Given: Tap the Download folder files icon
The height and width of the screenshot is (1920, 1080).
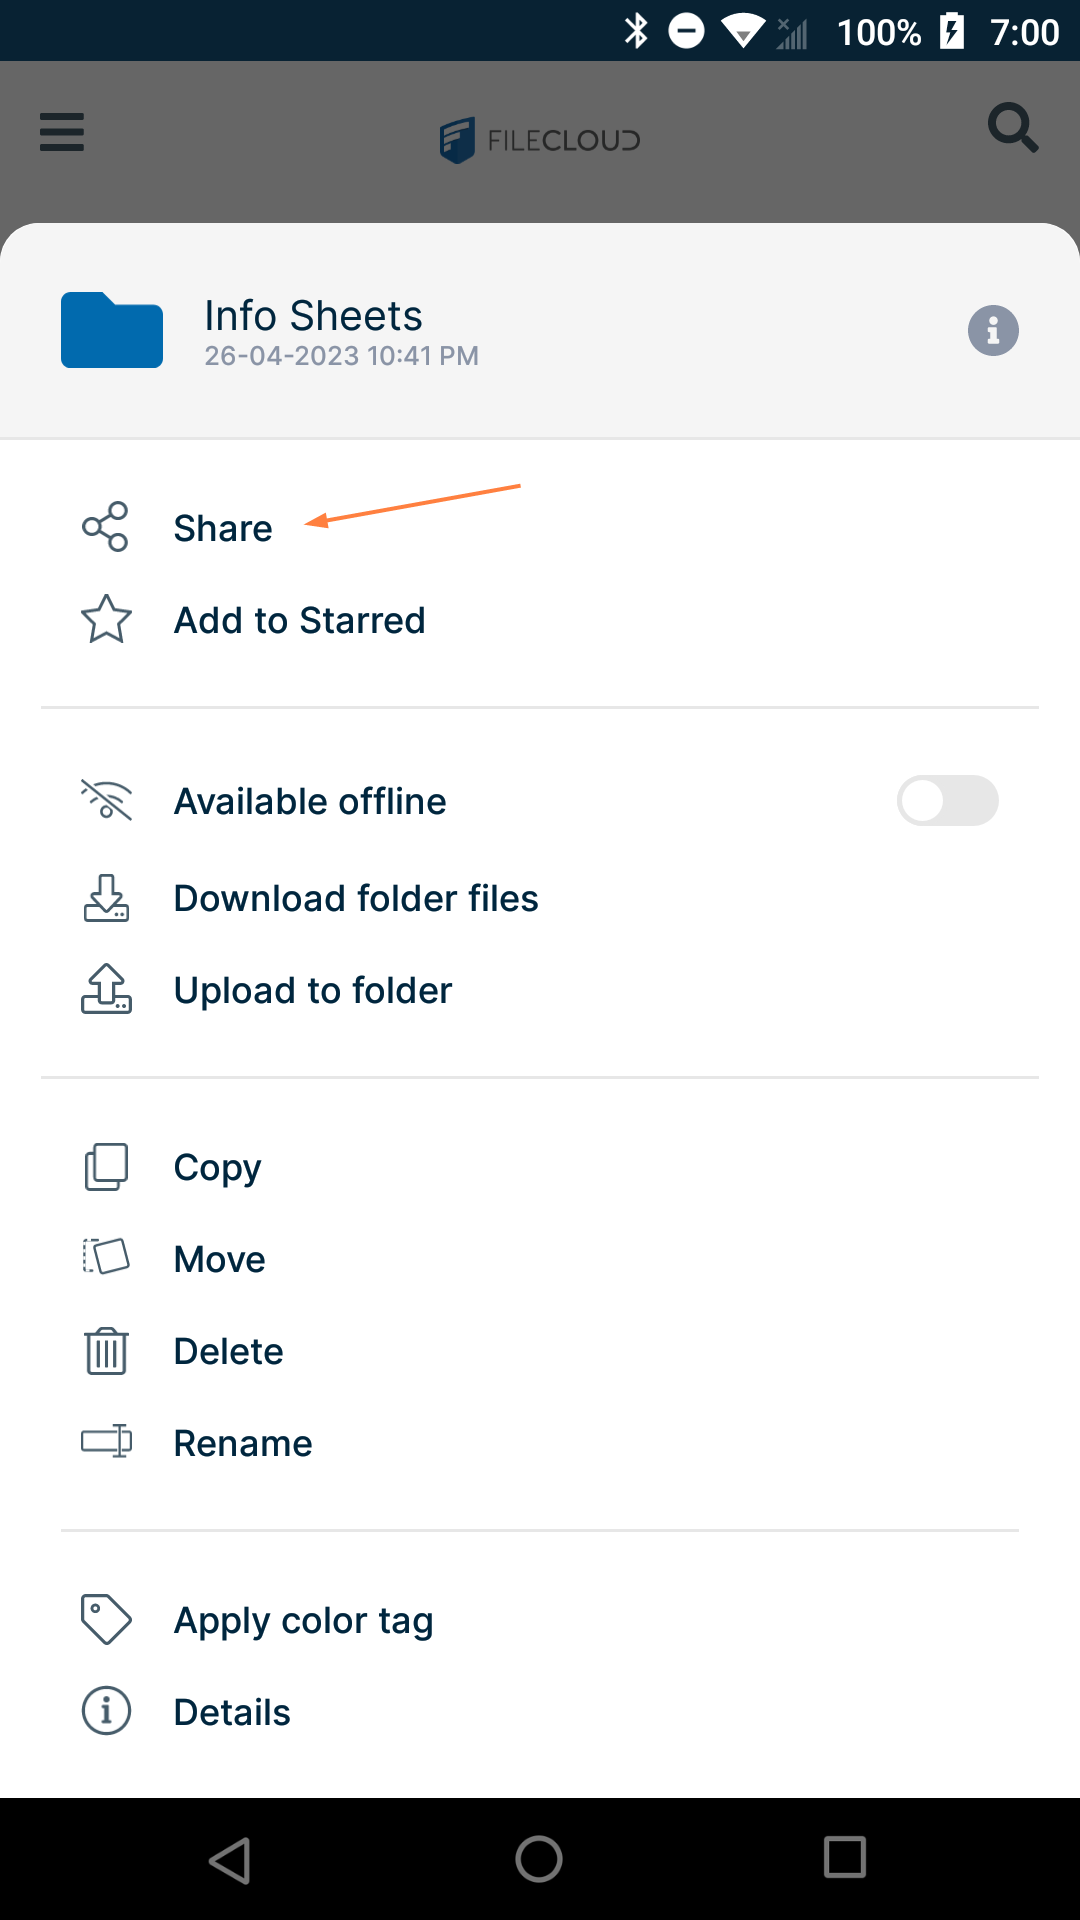Looking at the screenshot, I should click(106, 898).
